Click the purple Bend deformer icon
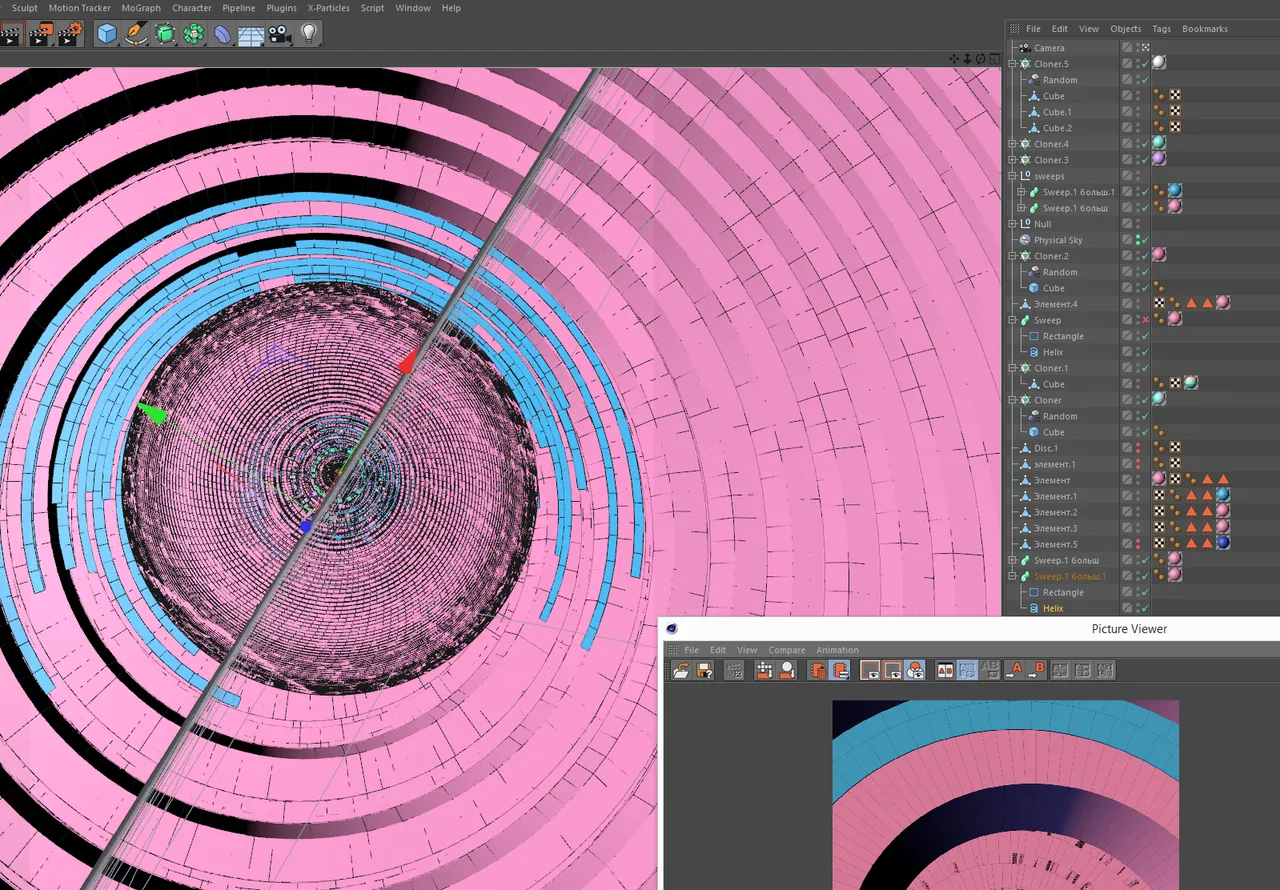The width and height of the screenshot is (1280, 890). (x=223, y=35)
